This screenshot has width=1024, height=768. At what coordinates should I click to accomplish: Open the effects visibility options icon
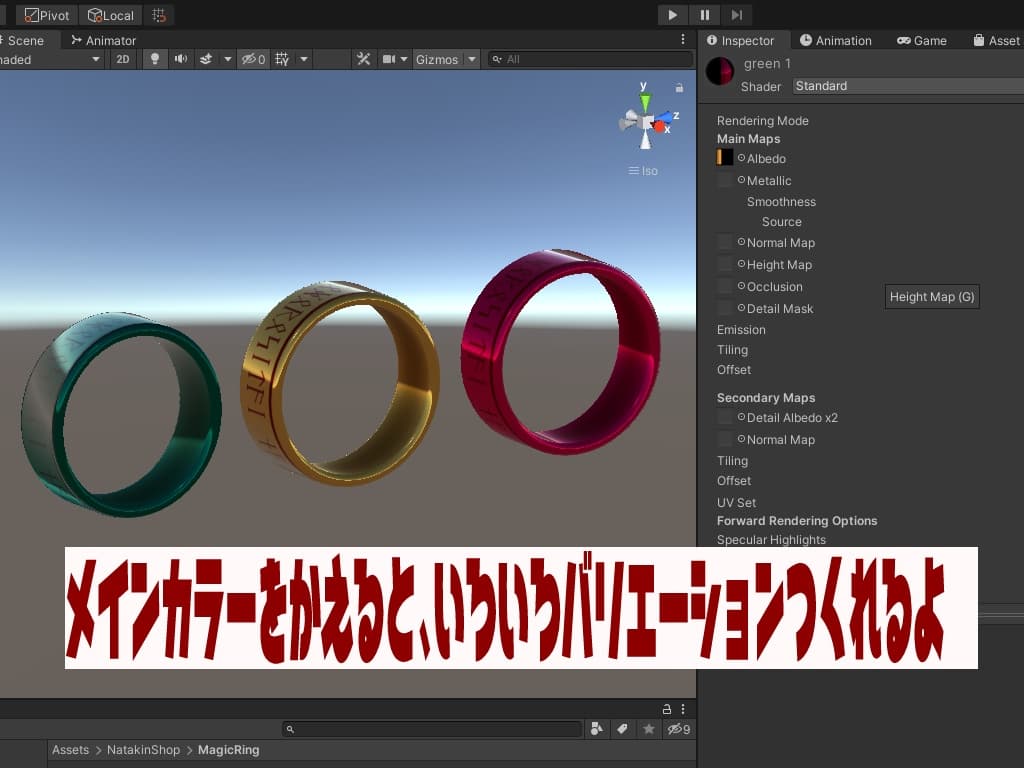point(206,59)
